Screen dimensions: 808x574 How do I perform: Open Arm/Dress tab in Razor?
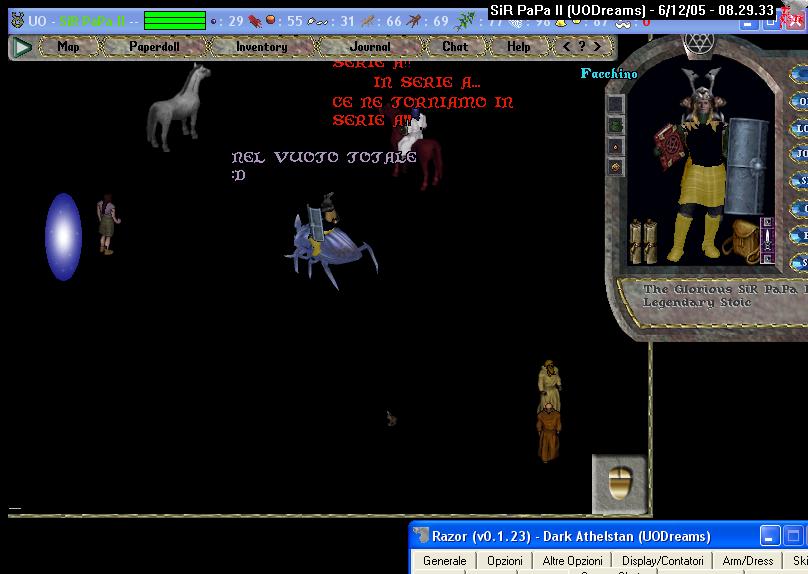pos(748,561)
